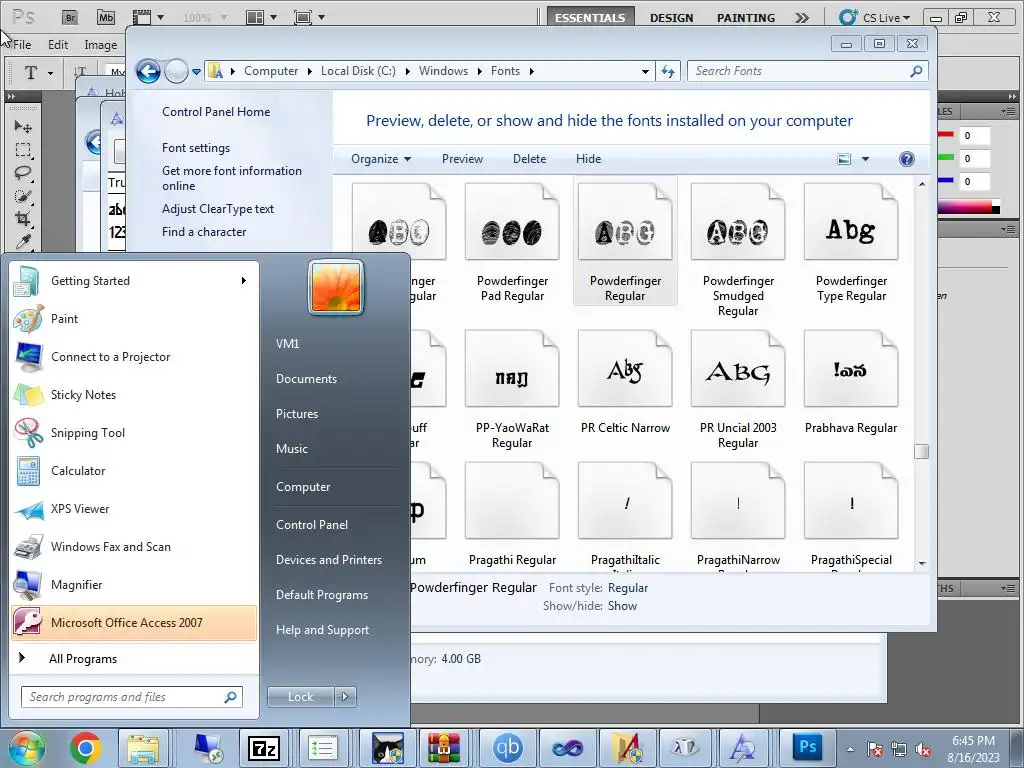Select the Rectangular Marquee tool

click(24, 150)
